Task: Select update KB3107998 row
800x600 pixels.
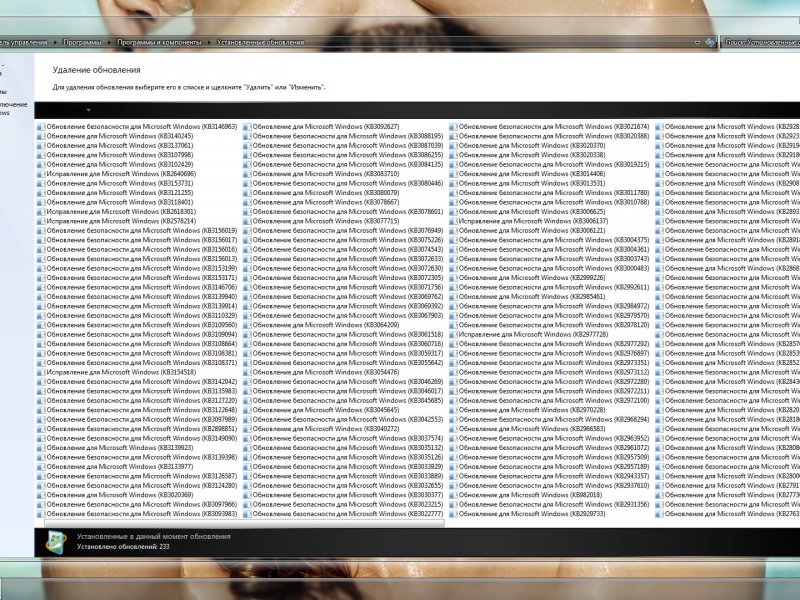Action: click(115, 155)
